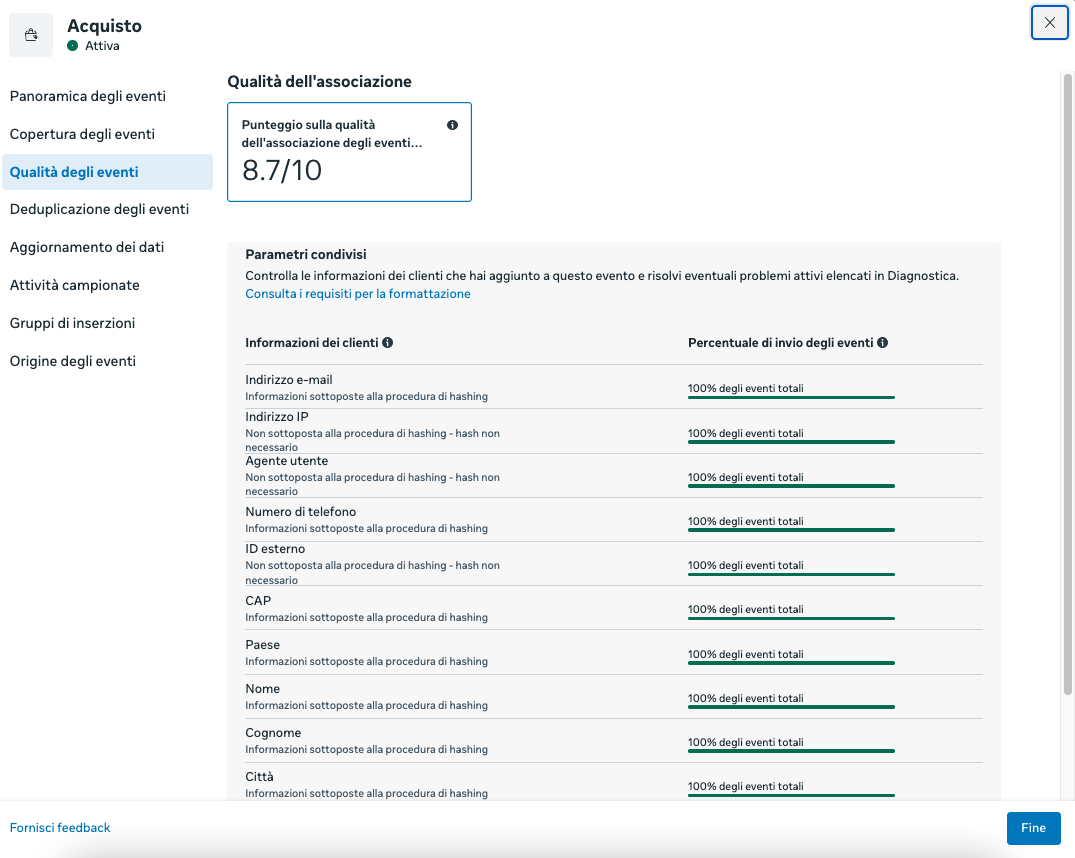Click the vertical scrollbar on the right

[x=1067, y=380]
